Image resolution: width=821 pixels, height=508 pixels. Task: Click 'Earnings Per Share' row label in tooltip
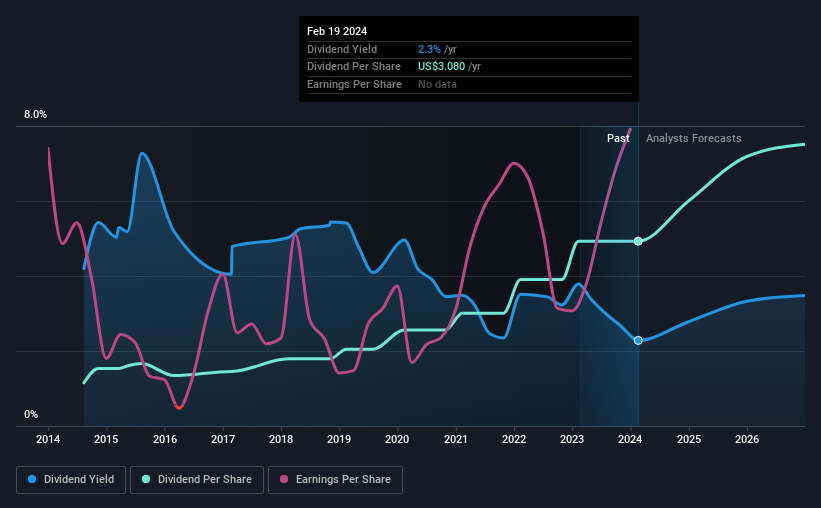coord(354,84)
